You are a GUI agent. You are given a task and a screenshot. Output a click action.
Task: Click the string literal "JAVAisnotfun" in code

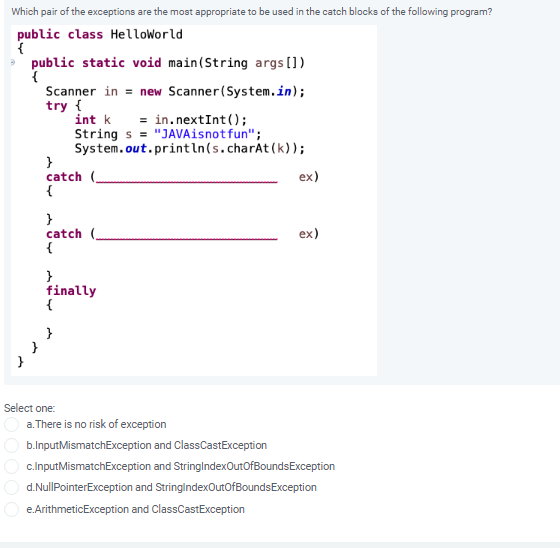[204, 134]
